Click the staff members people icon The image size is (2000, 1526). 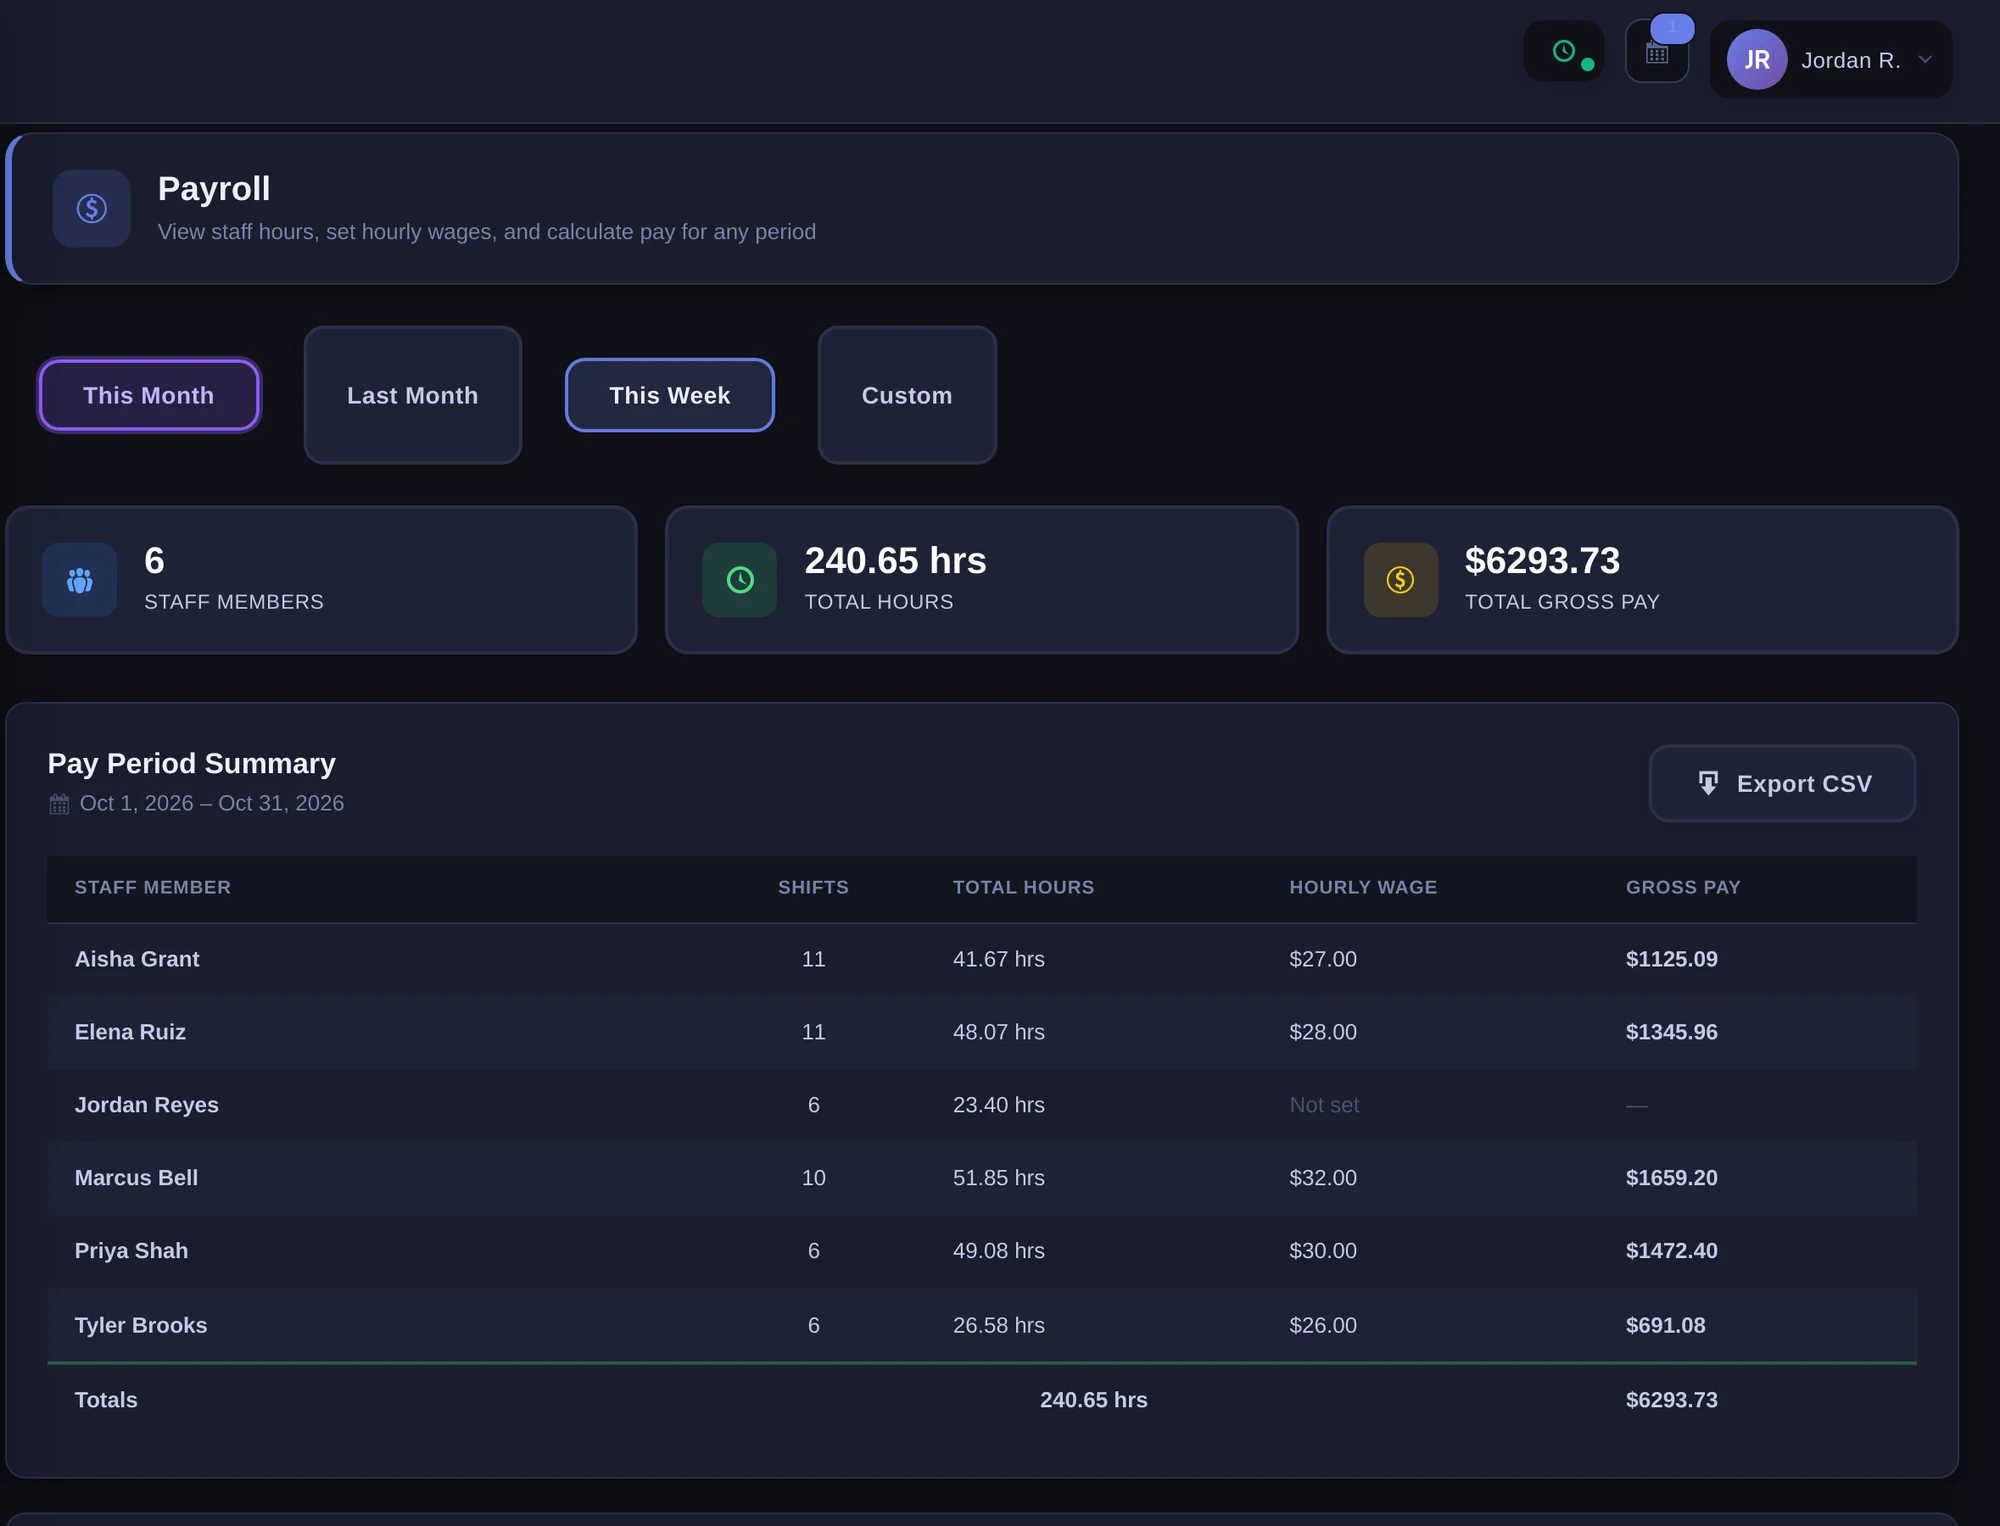pos(80,580)
